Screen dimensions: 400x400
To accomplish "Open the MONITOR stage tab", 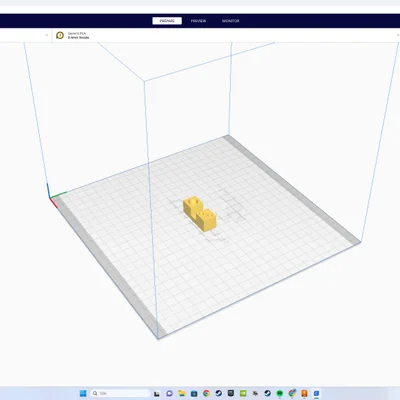I will click(x=231, y=21).
